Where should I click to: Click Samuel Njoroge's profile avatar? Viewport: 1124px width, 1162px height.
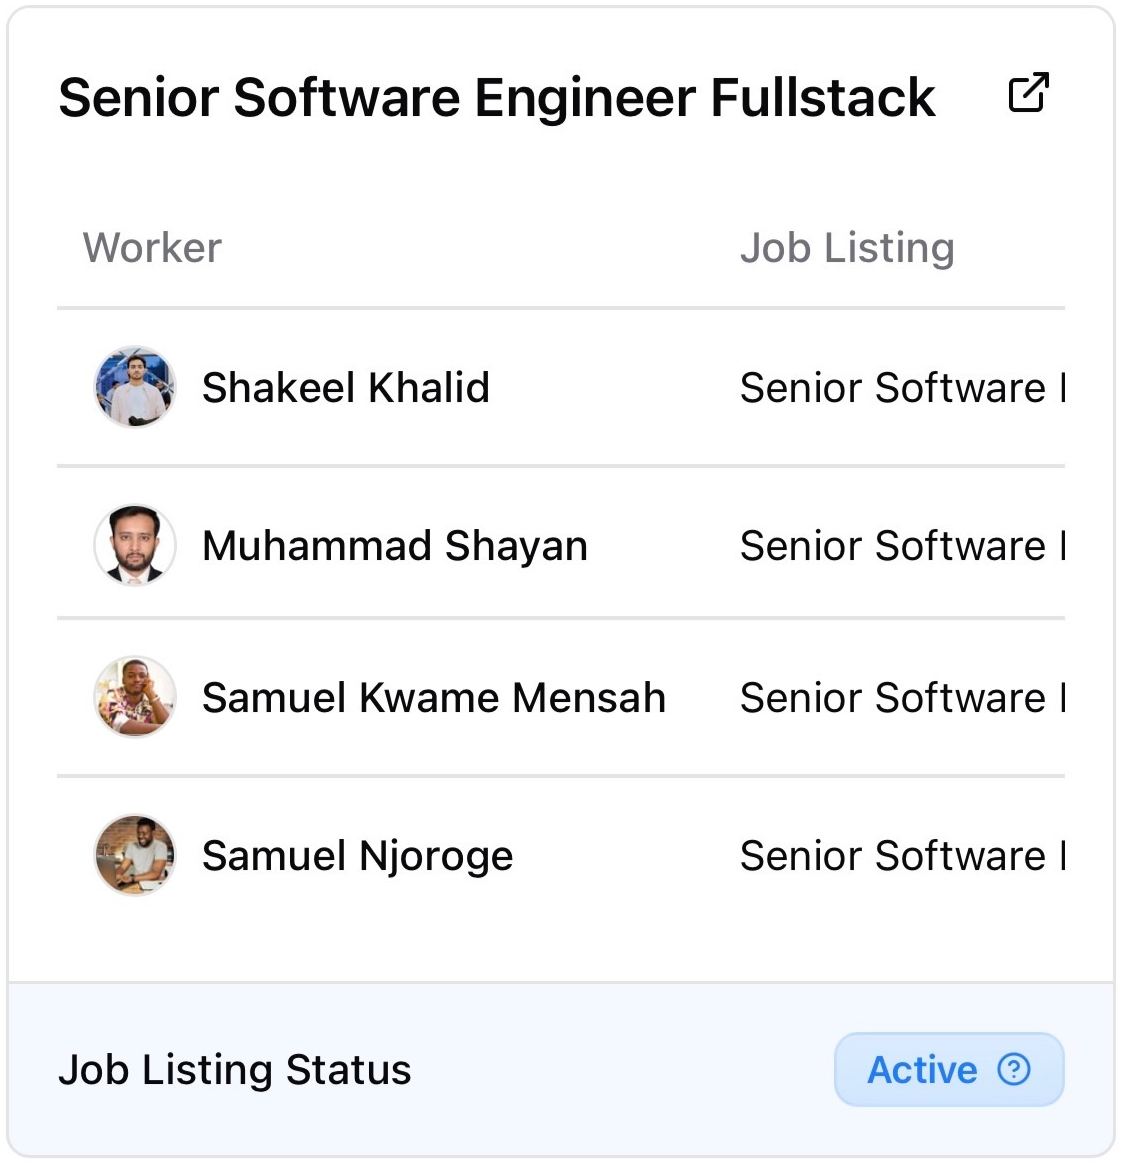(135, 855)
